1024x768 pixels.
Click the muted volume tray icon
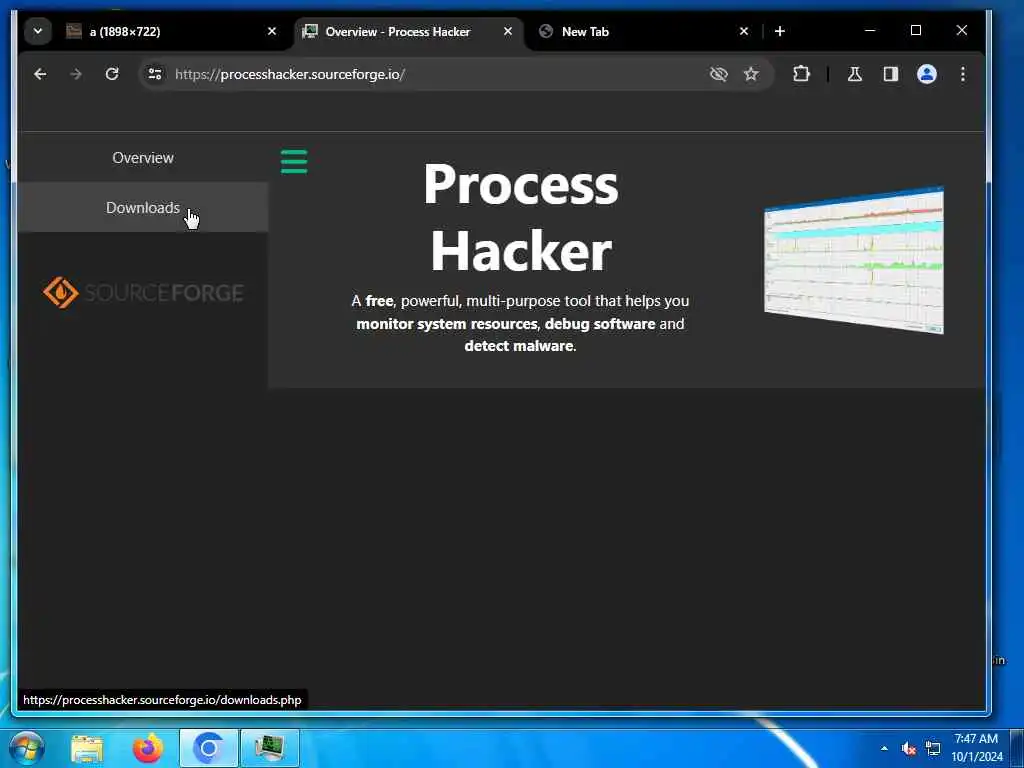pyautogui.click(x=908, y=748)
